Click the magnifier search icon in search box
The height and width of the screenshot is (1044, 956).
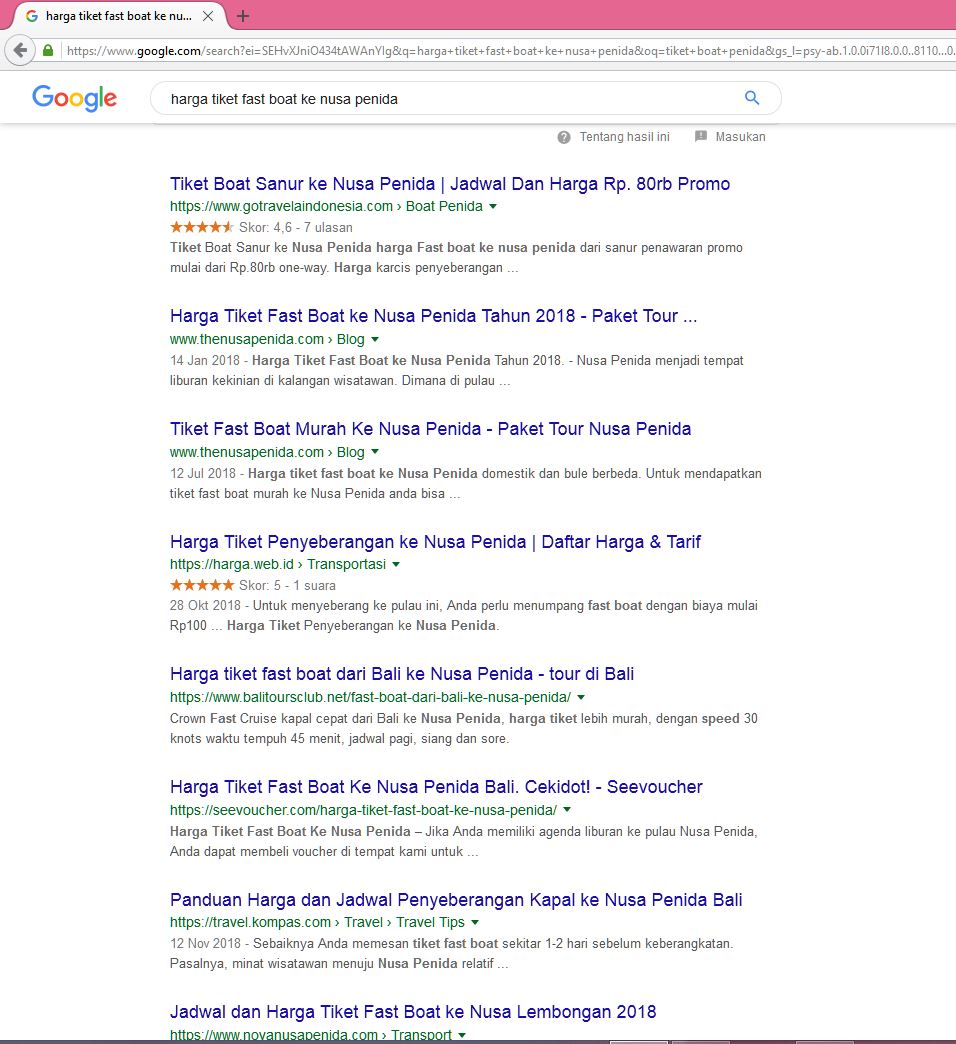[x=752, y=98]
